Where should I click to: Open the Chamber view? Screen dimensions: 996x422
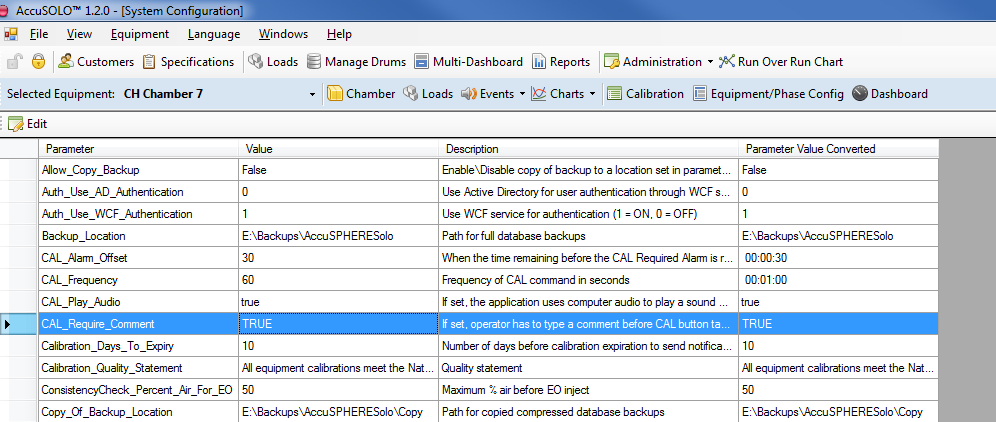click(x=361, y=94)
